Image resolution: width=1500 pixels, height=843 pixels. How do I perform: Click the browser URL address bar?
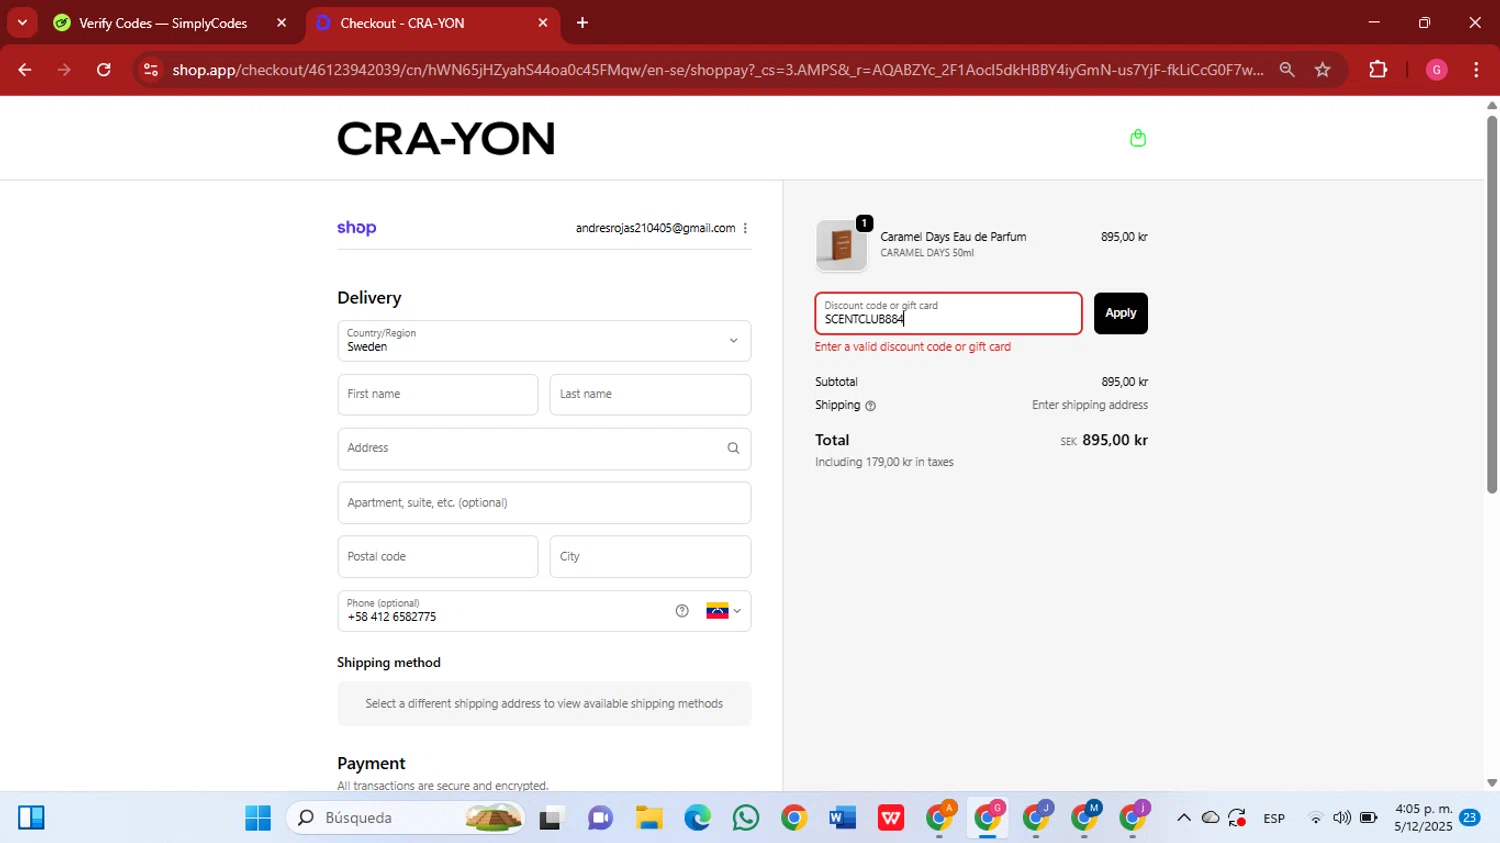[x=717, y=70]
